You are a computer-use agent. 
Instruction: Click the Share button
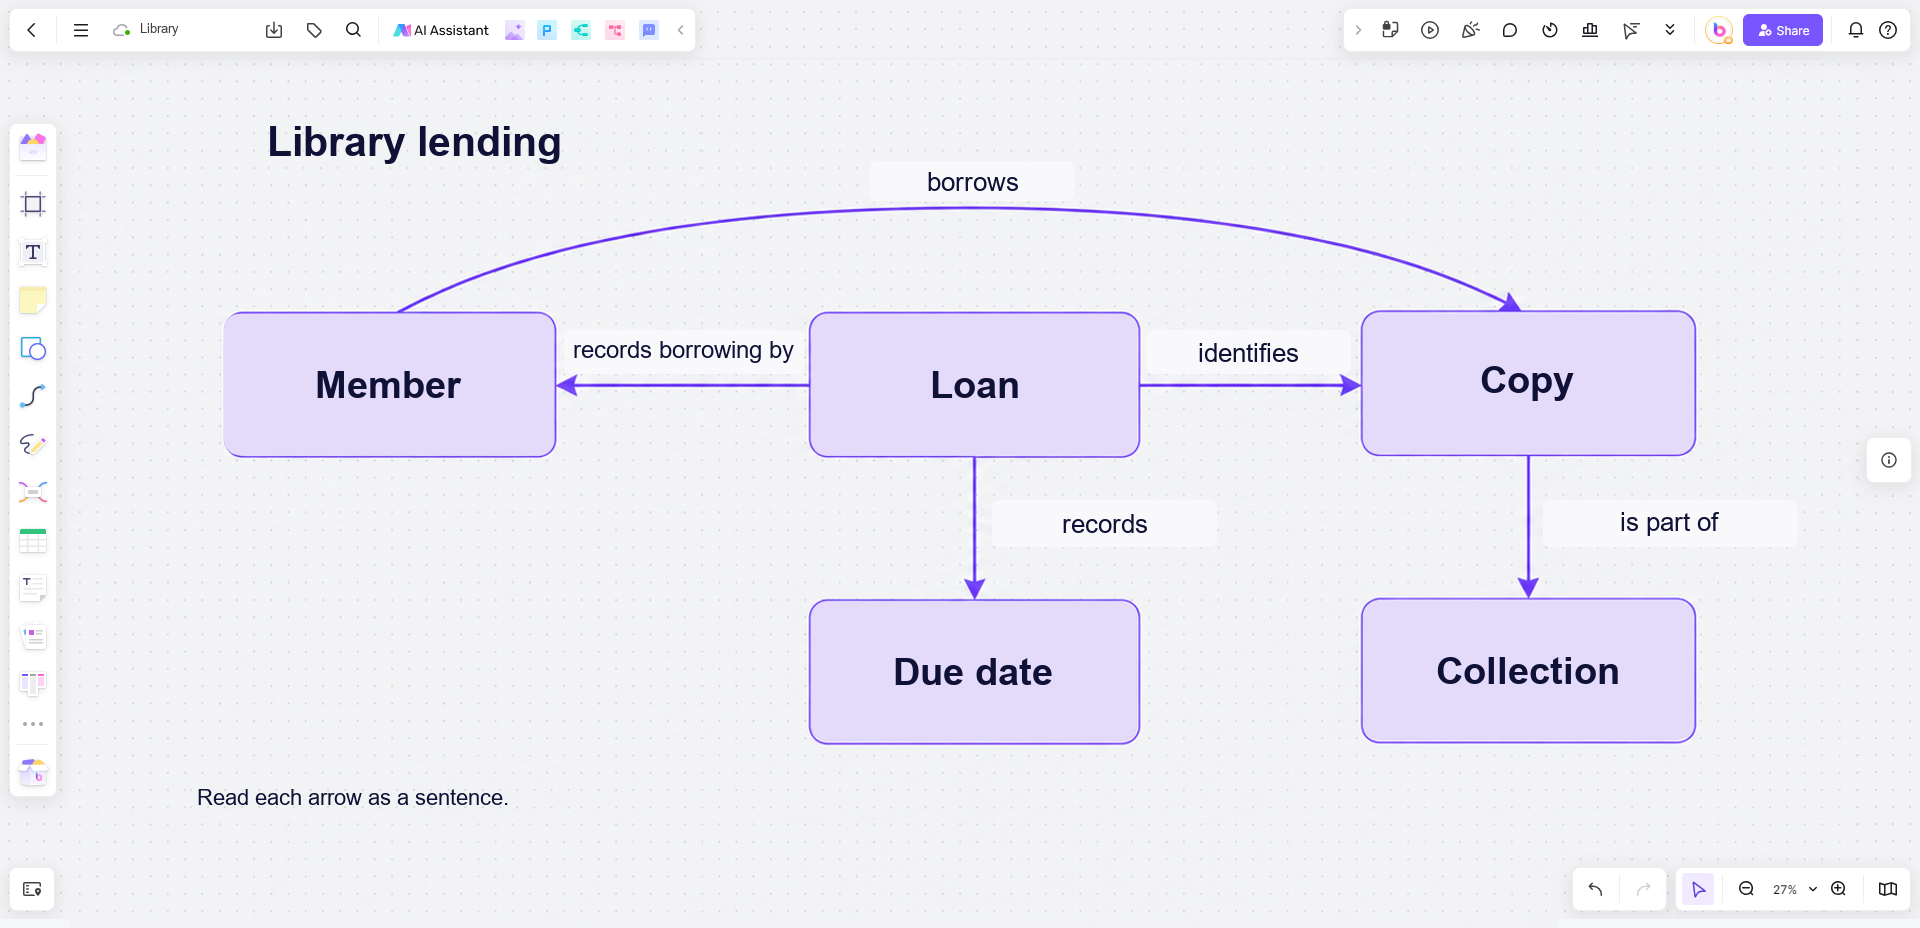[1783, 30]
